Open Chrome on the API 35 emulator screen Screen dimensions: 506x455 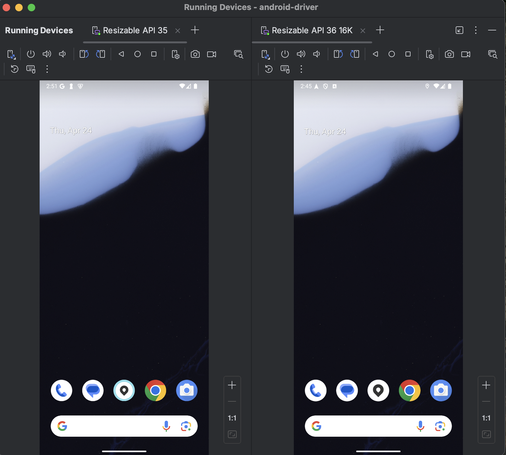(x=155, y=390)
